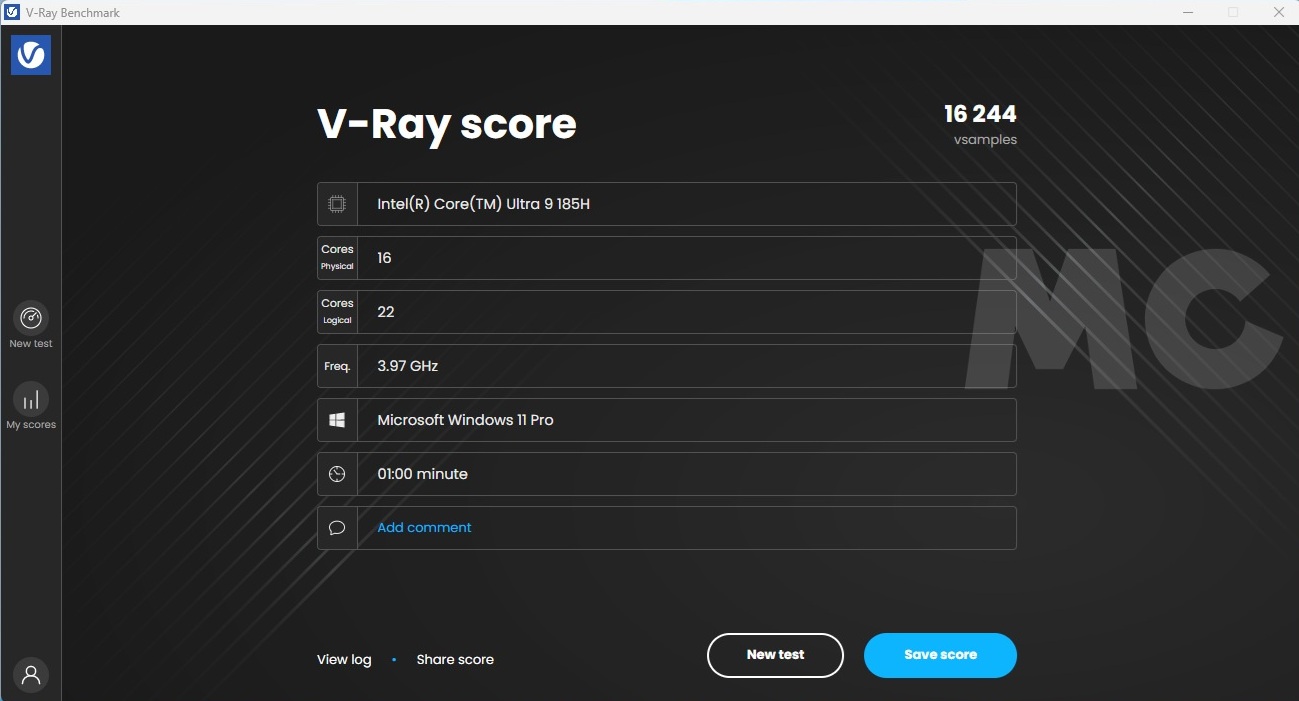Click the clock icon beside 01:00 minute

coord(337,474)
